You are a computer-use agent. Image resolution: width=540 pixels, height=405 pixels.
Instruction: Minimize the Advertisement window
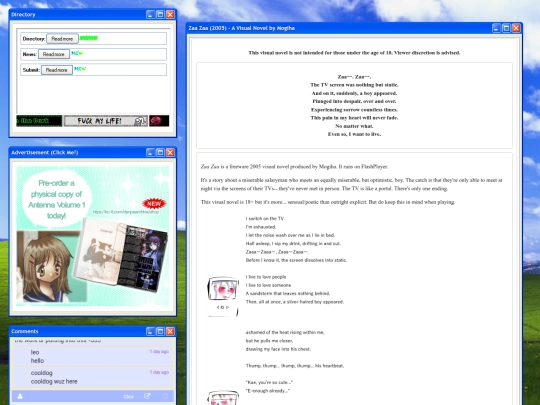150,153
